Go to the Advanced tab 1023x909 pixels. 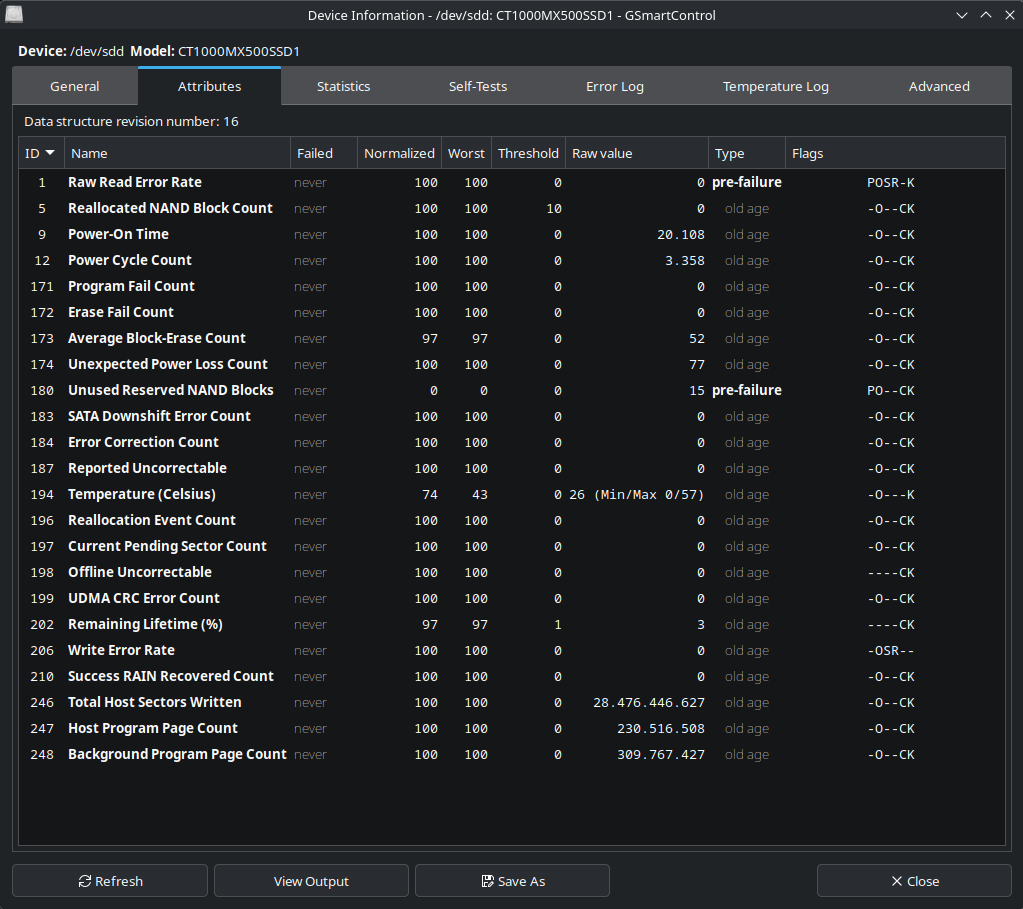[939, 86]
